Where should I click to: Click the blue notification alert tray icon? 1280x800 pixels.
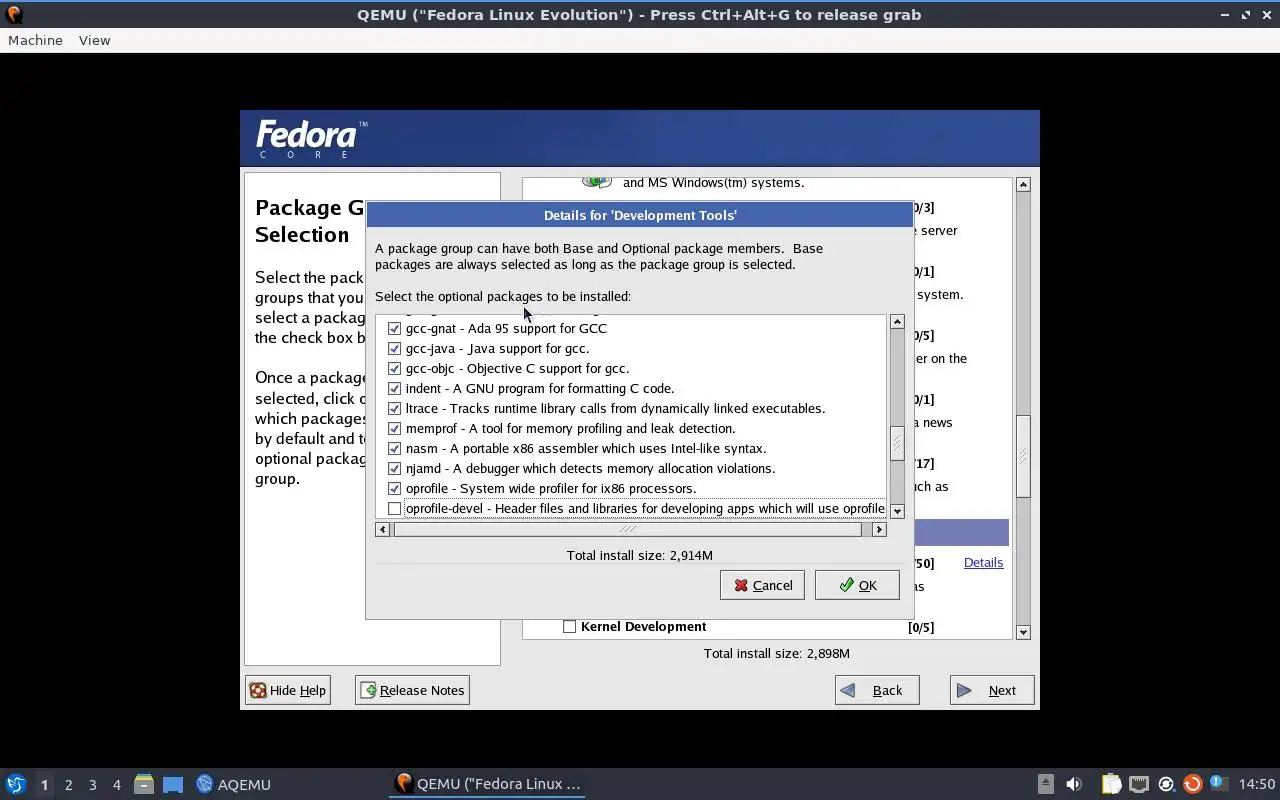coord(1218,784)
